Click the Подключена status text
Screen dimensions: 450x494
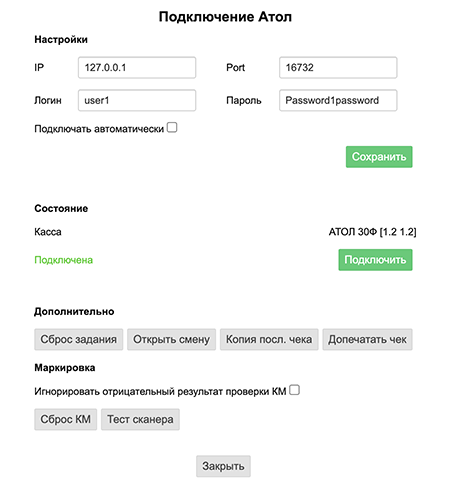pyautogui.click(x=64, y=260)
